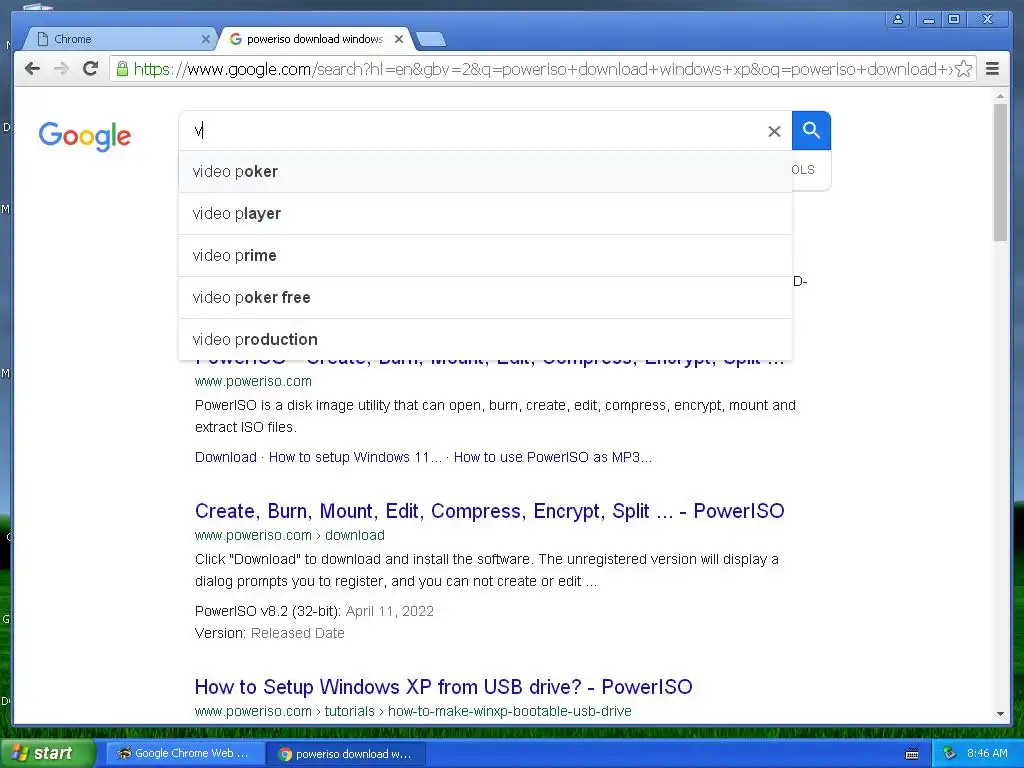Click the address bar URL
The image size is (1024, 768).
pyautogui.click(x=542, y=69)
